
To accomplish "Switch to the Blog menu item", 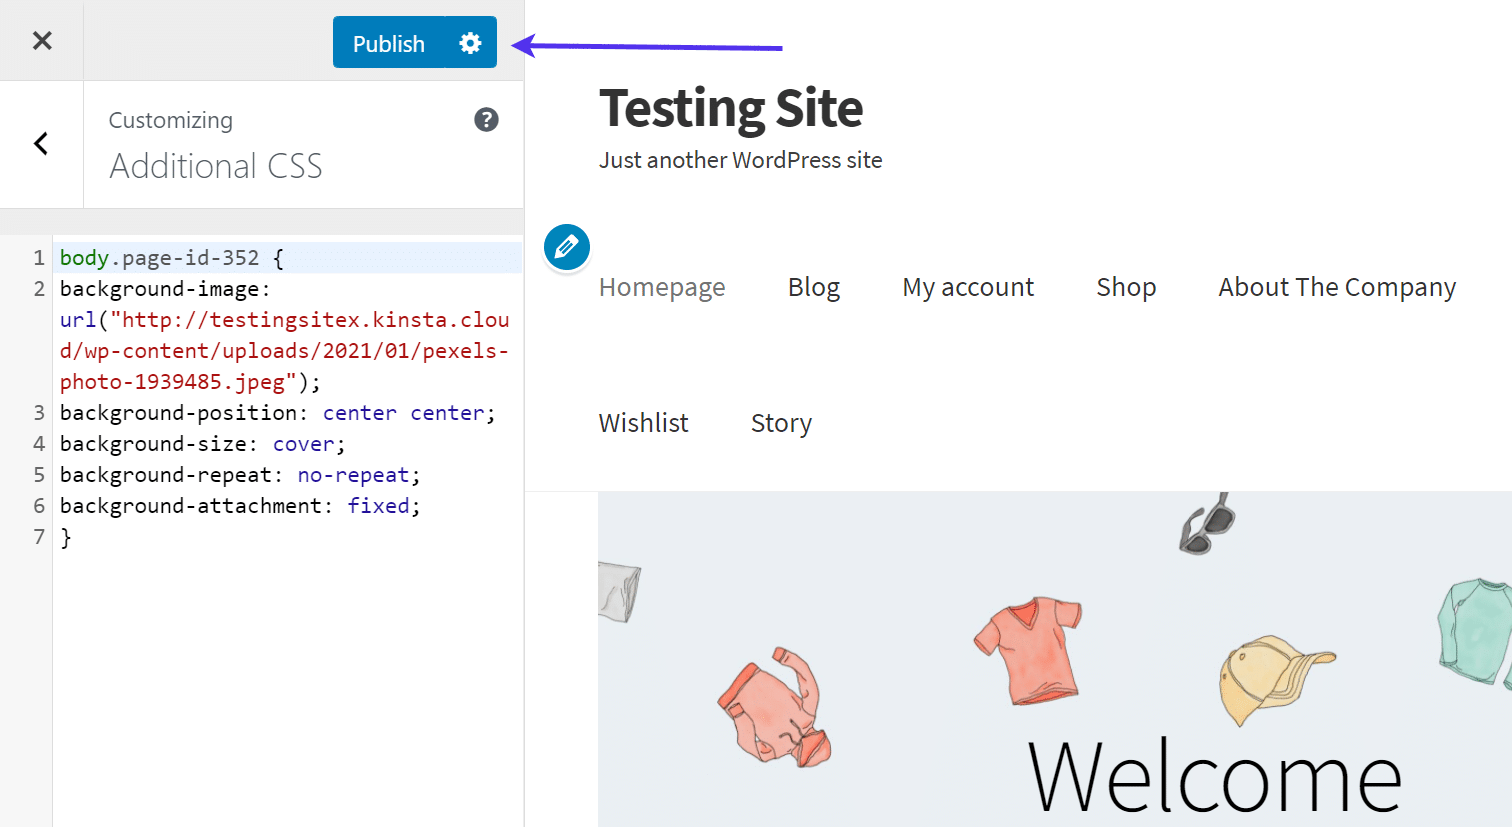I will click(813, 287).
